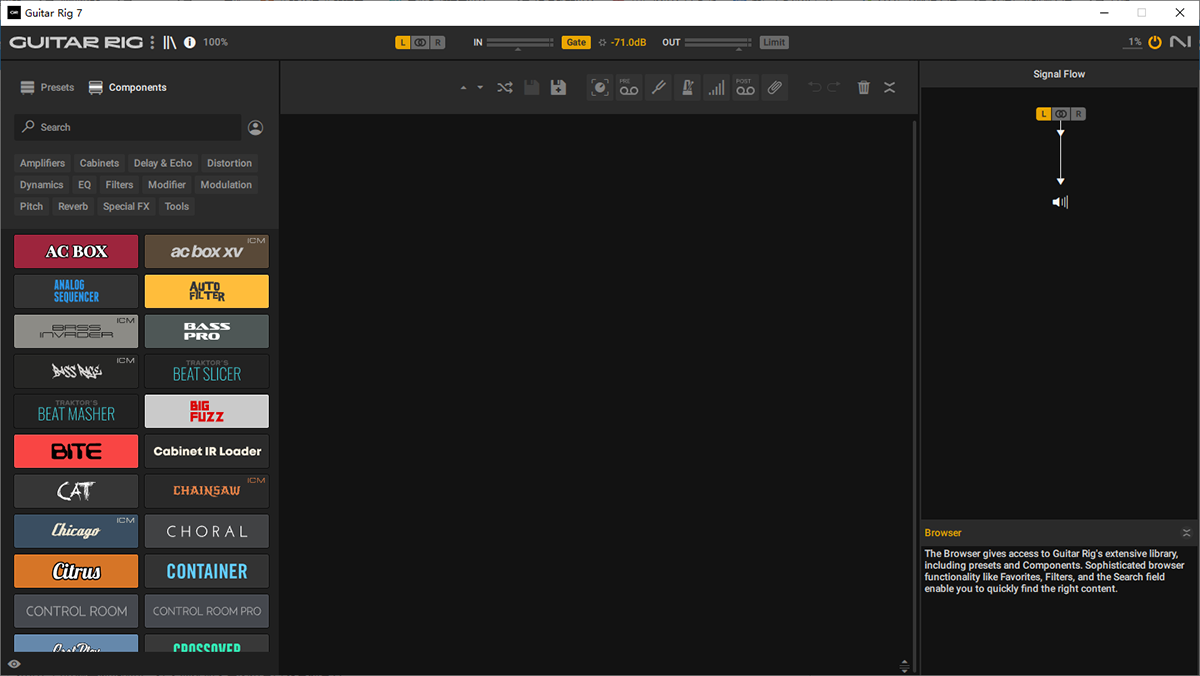
Task: Toggle the Gate button in the header
Action: 576,42
